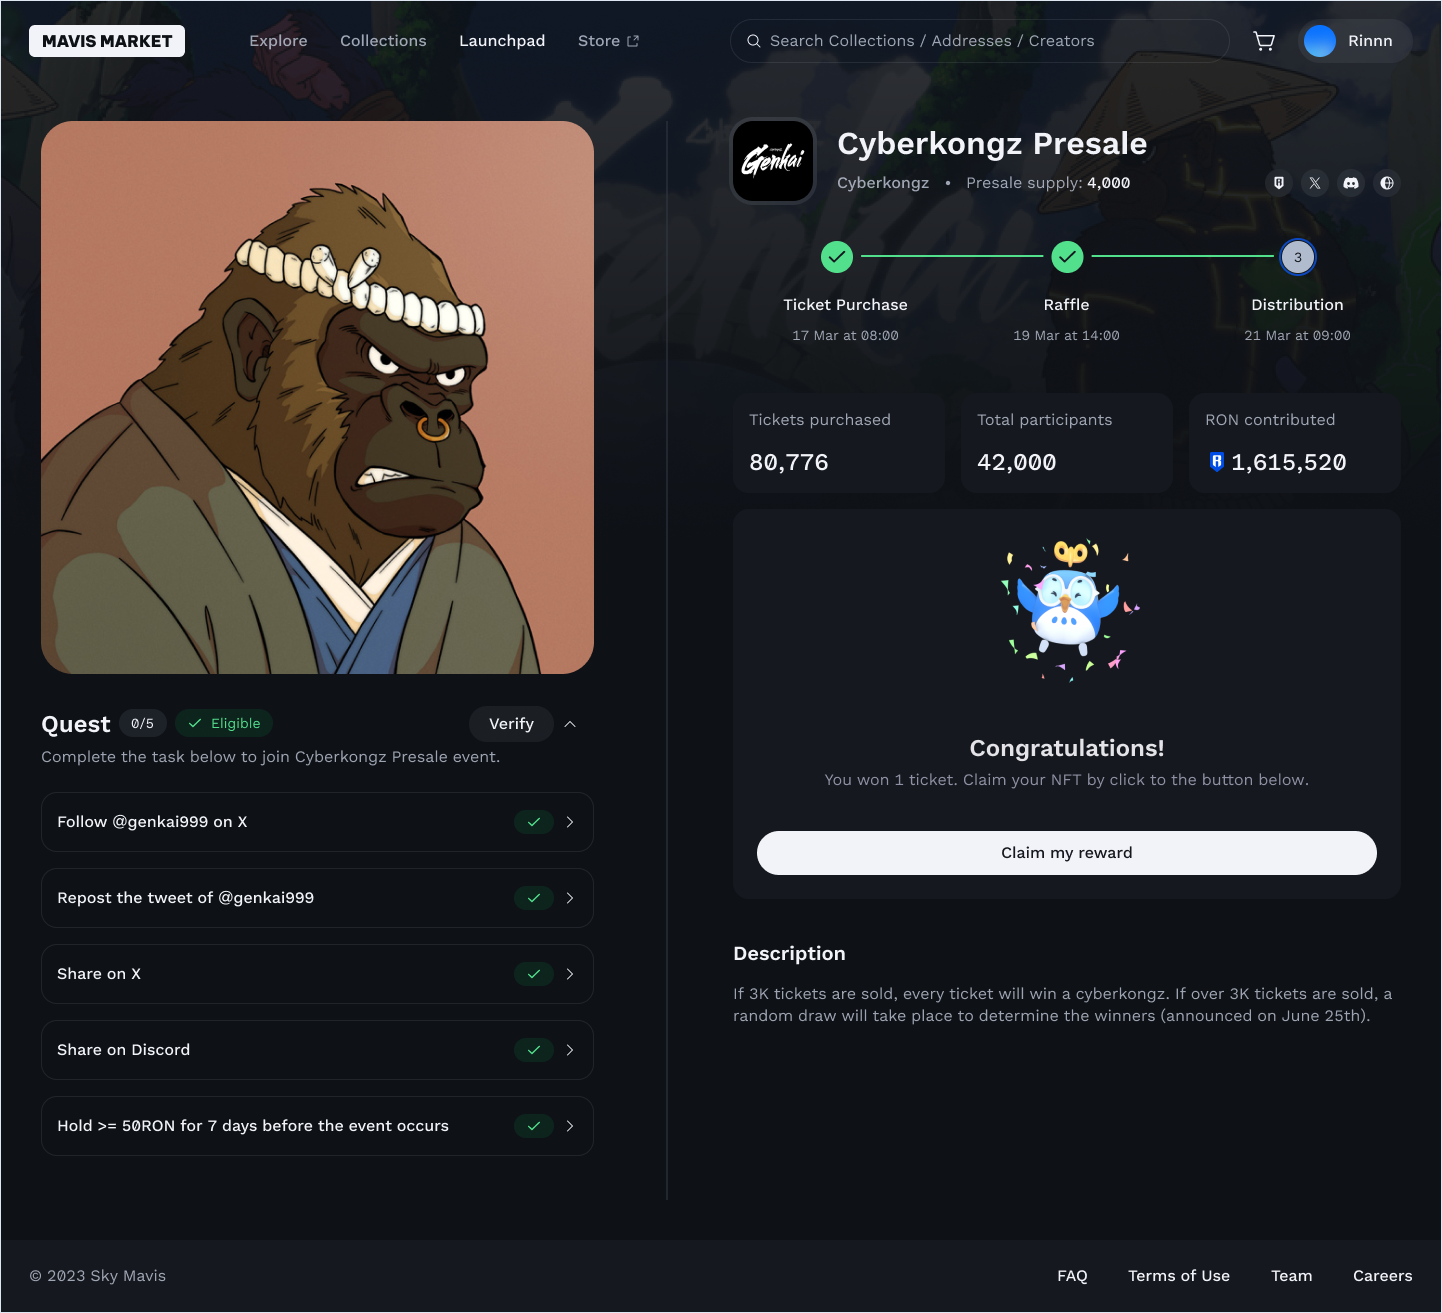Open the shopping cart icon
The height and width of the screenshot is (1313, 1442).
pyautogui.click(x=1264, y=41)
